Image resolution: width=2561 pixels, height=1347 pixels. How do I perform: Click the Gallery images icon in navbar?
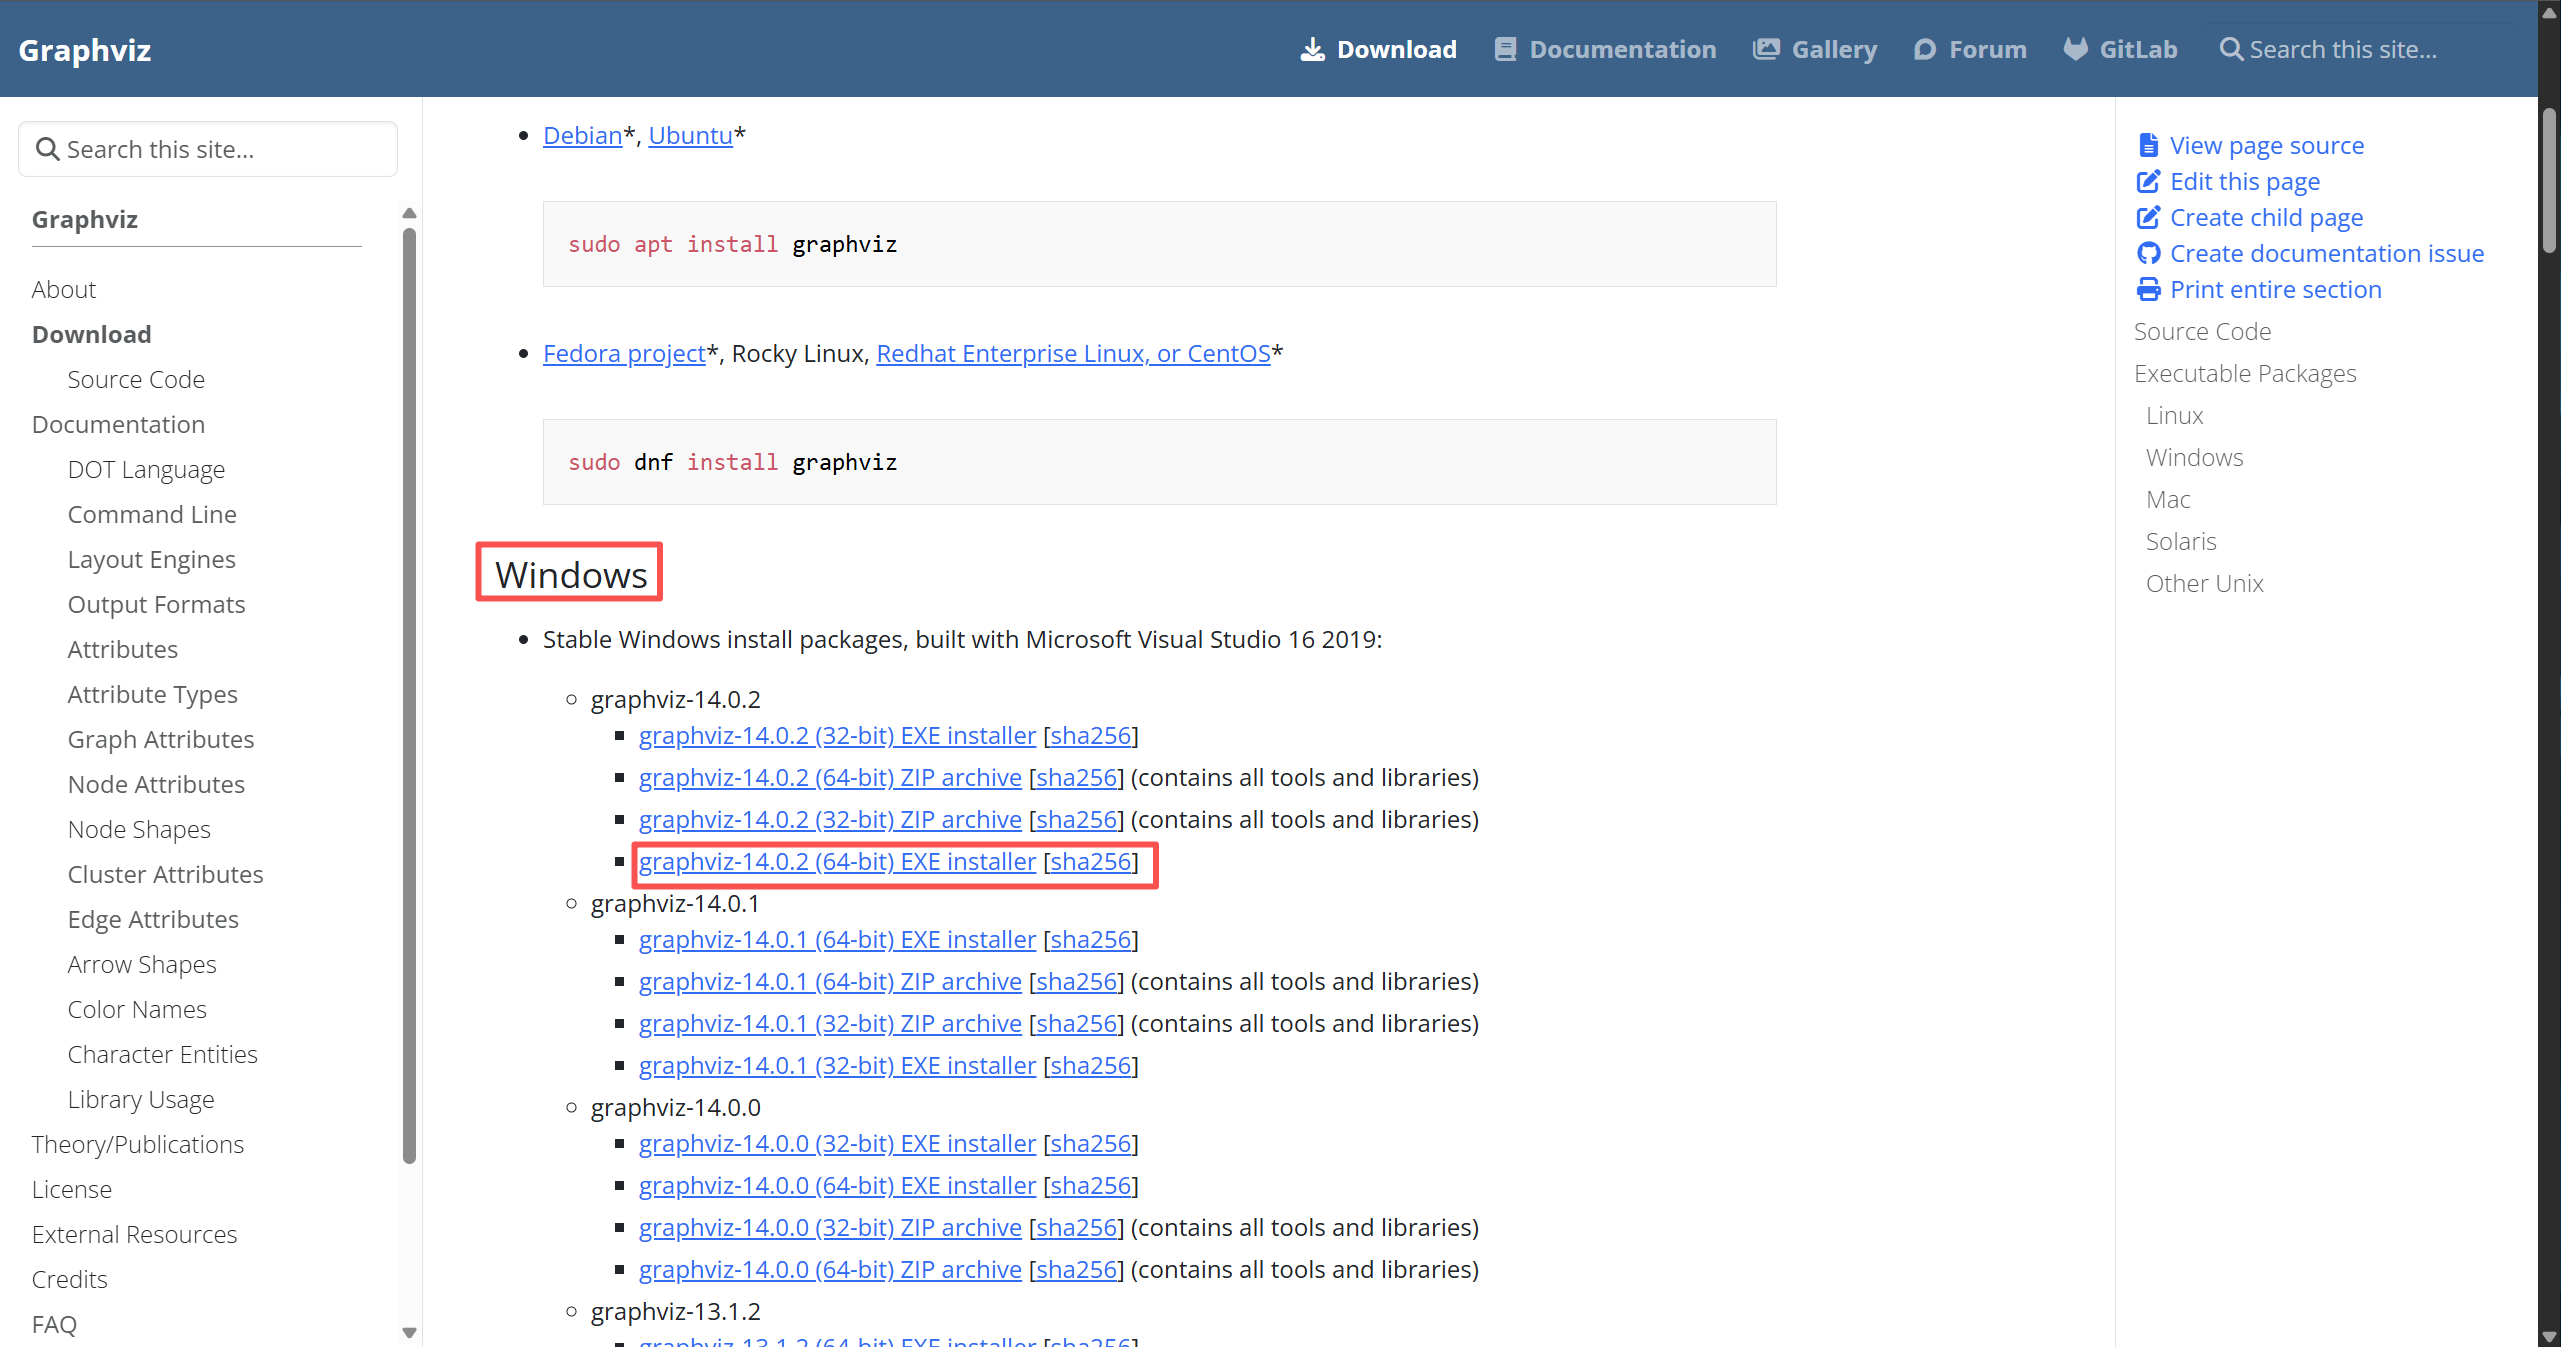pyautogui.click(x=1766, y=49)
